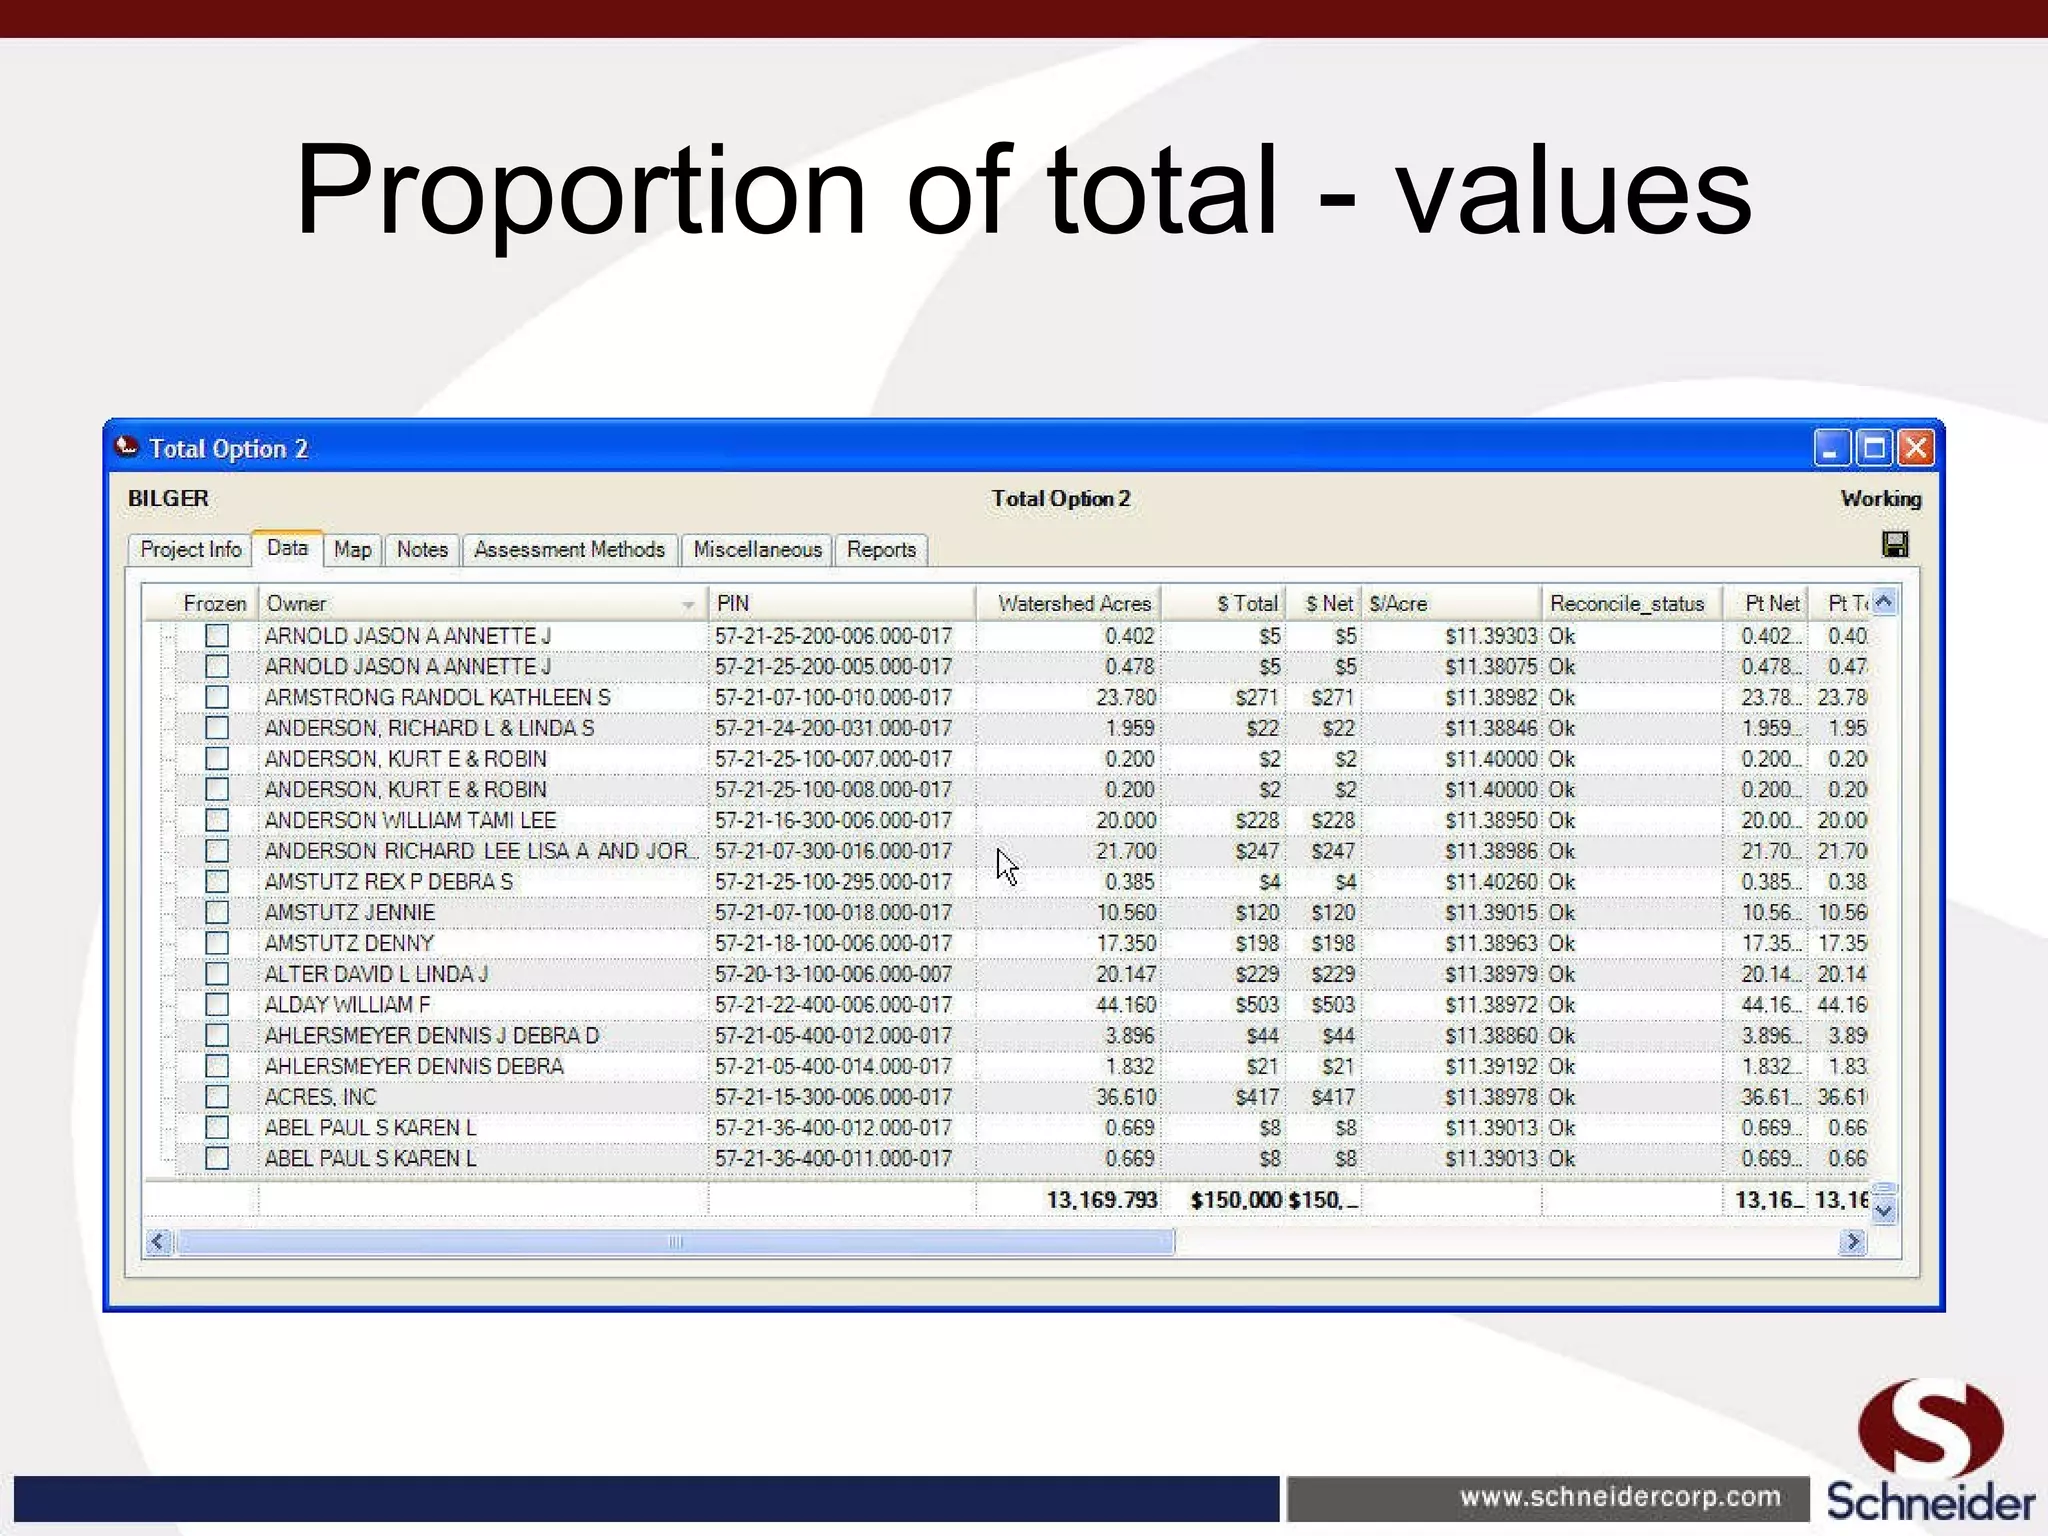Click the horizontal scroll right arrow
The height and width of the screenshot is (1536, 2048).
click(x=1853, y=1242)
